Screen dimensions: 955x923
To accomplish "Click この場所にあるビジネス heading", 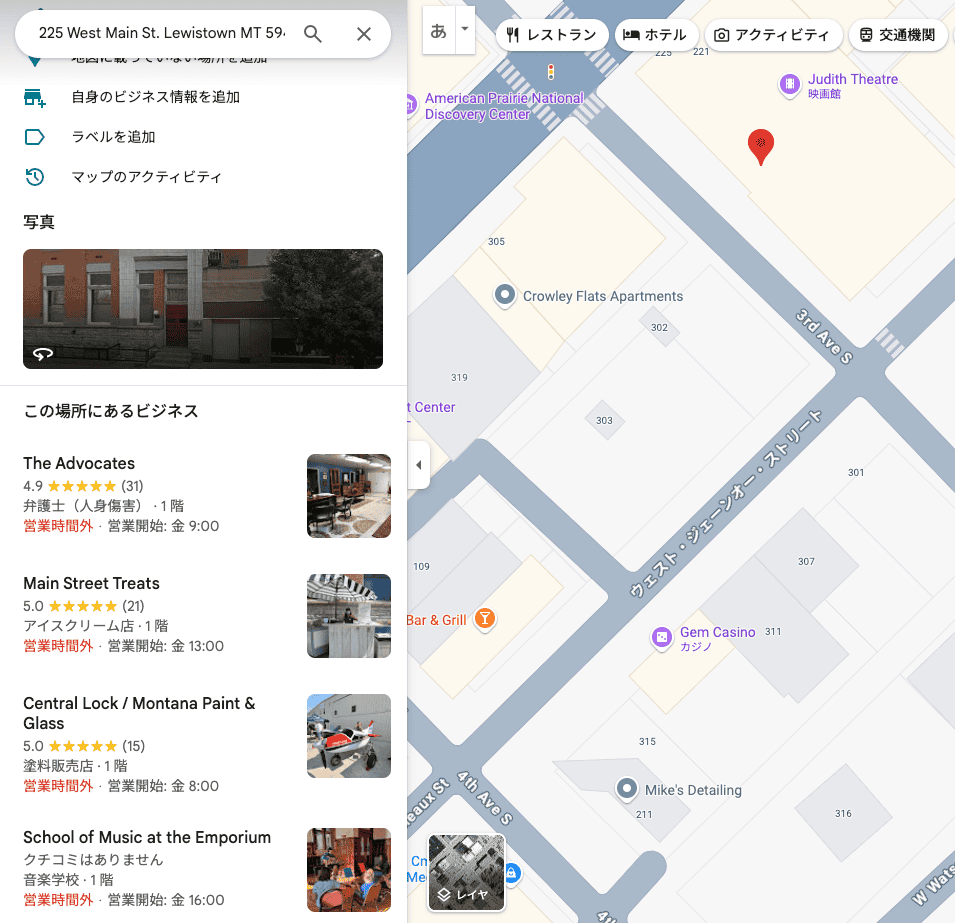I will tap(111, 411).
